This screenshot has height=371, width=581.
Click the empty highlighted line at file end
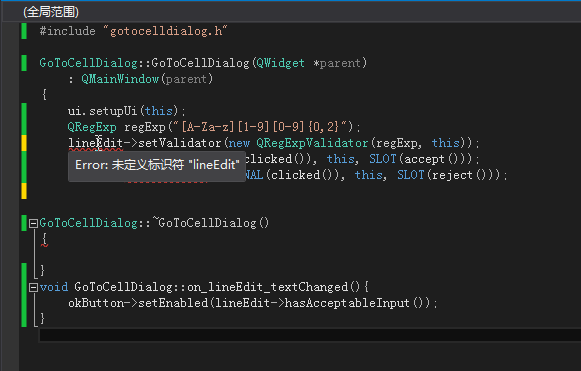tap(310, 335)
